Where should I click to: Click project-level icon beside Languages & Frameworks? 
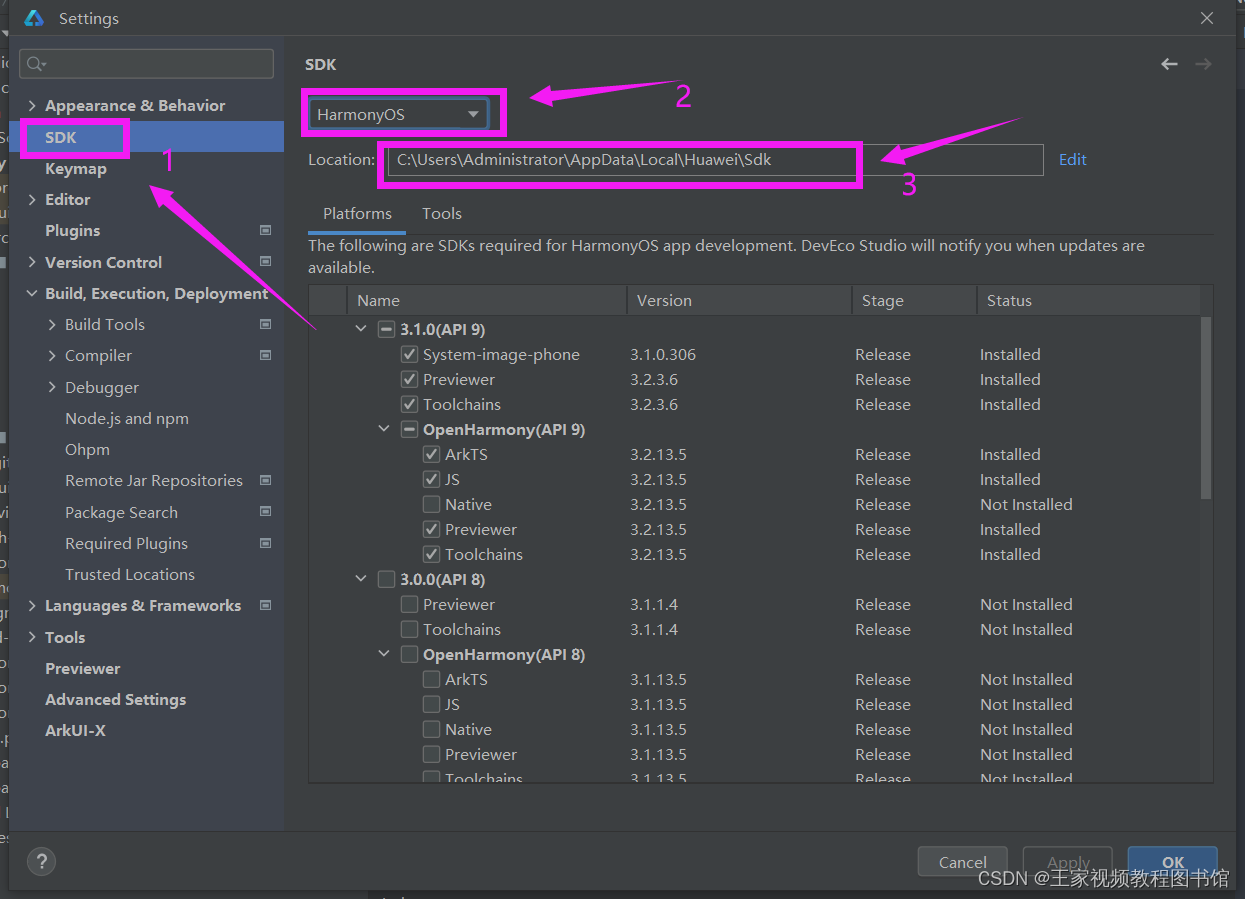point(266,605)
